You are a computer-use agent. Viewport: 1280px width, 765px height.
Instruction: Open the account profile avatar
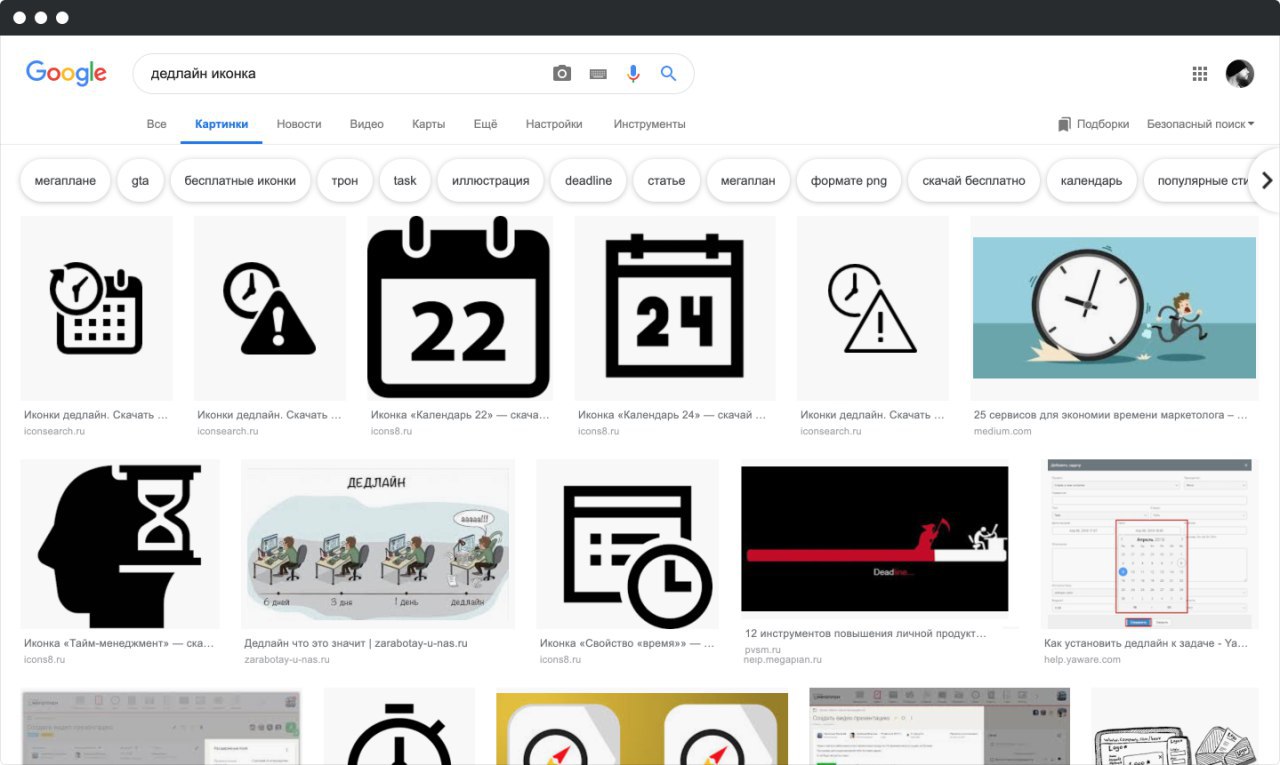click(x=1240, y=73)
